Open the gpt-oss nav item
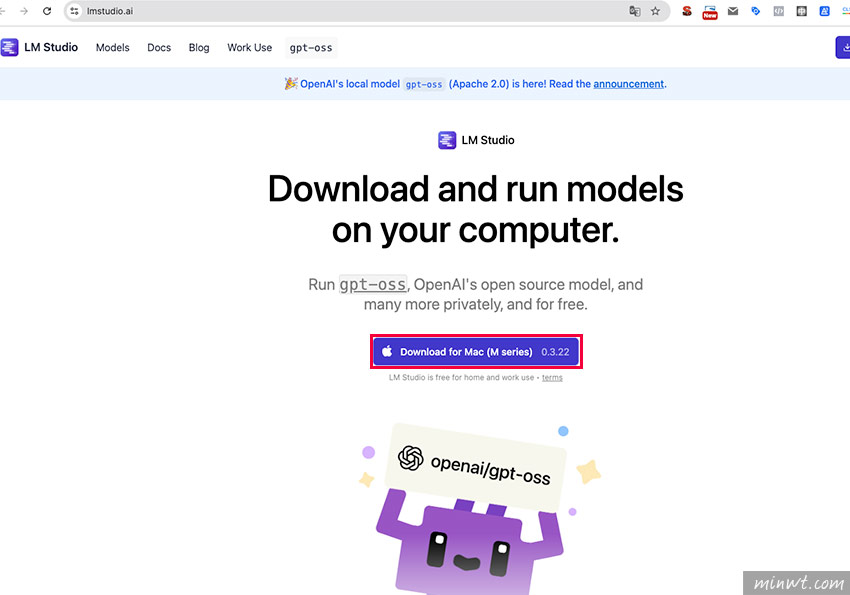The image size is (850, 595). (311, 48)
